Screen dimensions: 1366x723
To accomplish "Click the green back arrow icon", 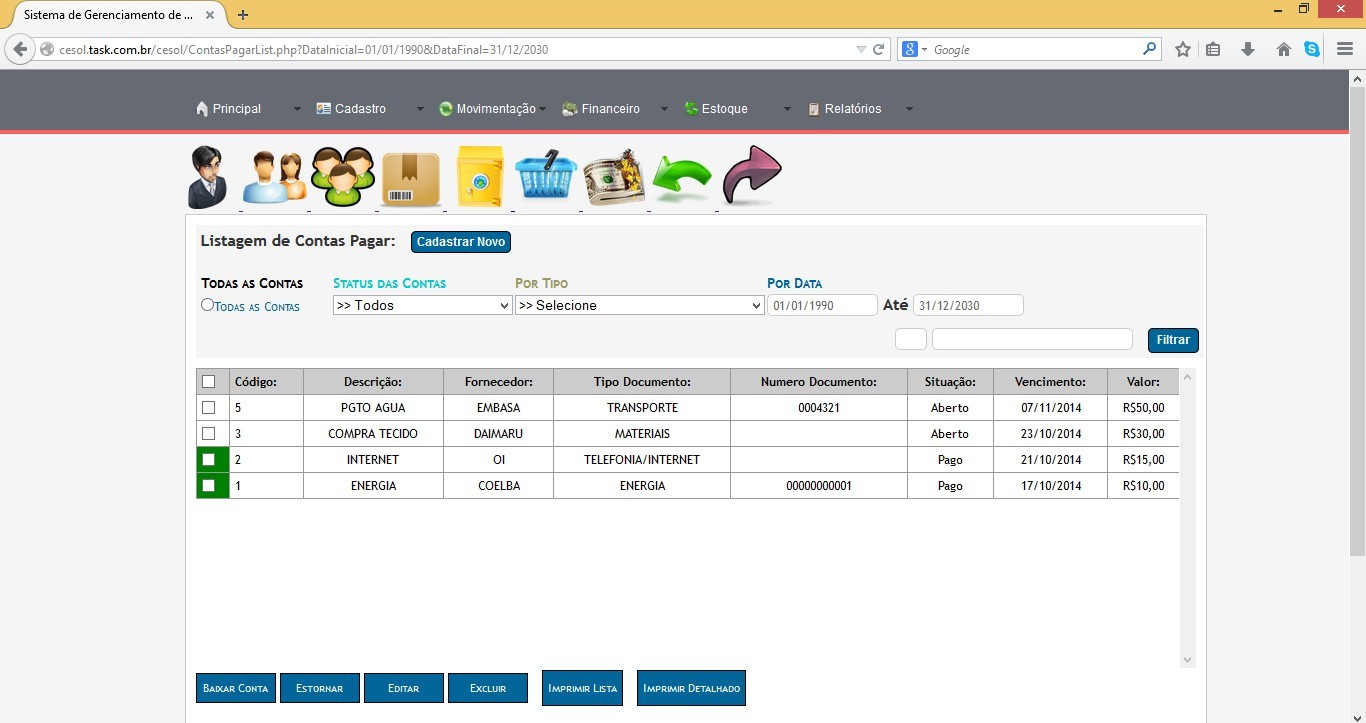I will click(x=682, y=180).
